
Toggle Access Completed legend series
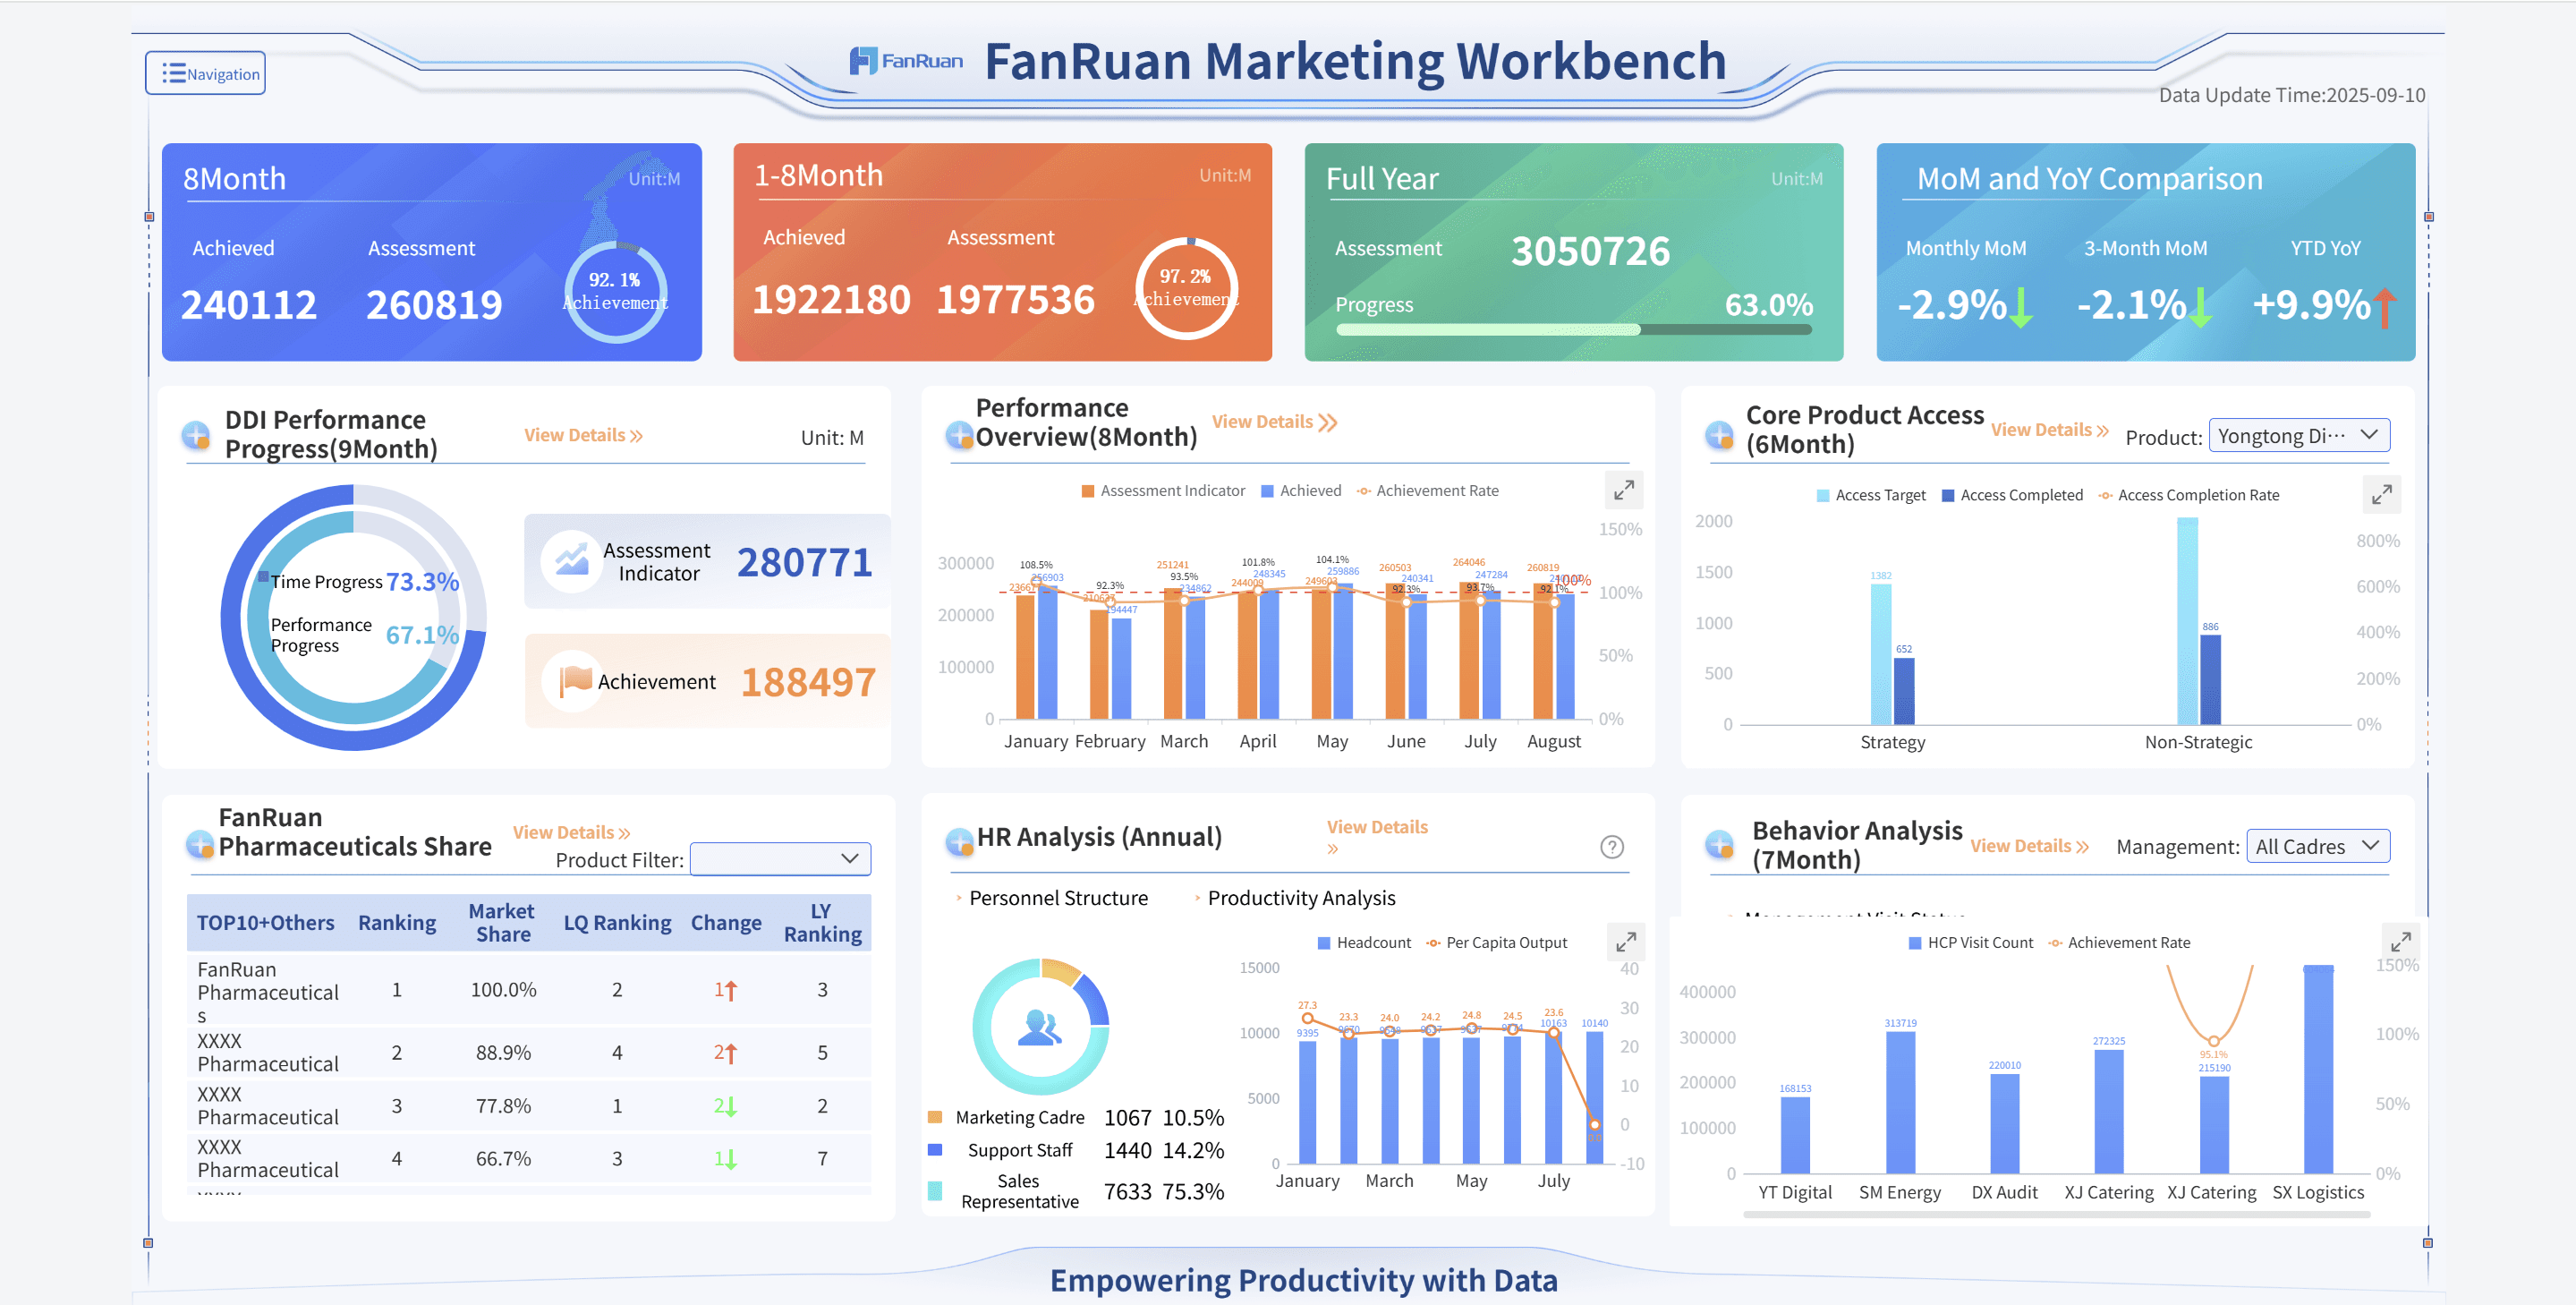2012,495
